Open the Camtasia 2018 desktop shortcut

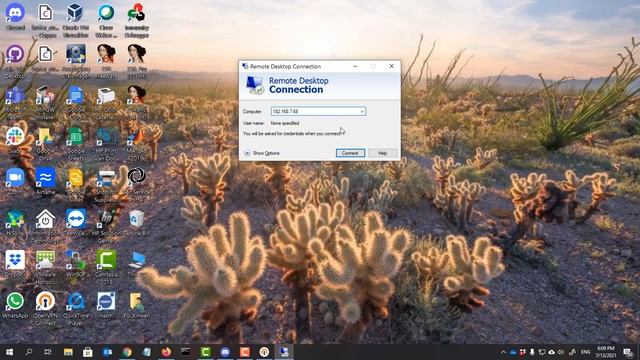click(x=106, y=267)
